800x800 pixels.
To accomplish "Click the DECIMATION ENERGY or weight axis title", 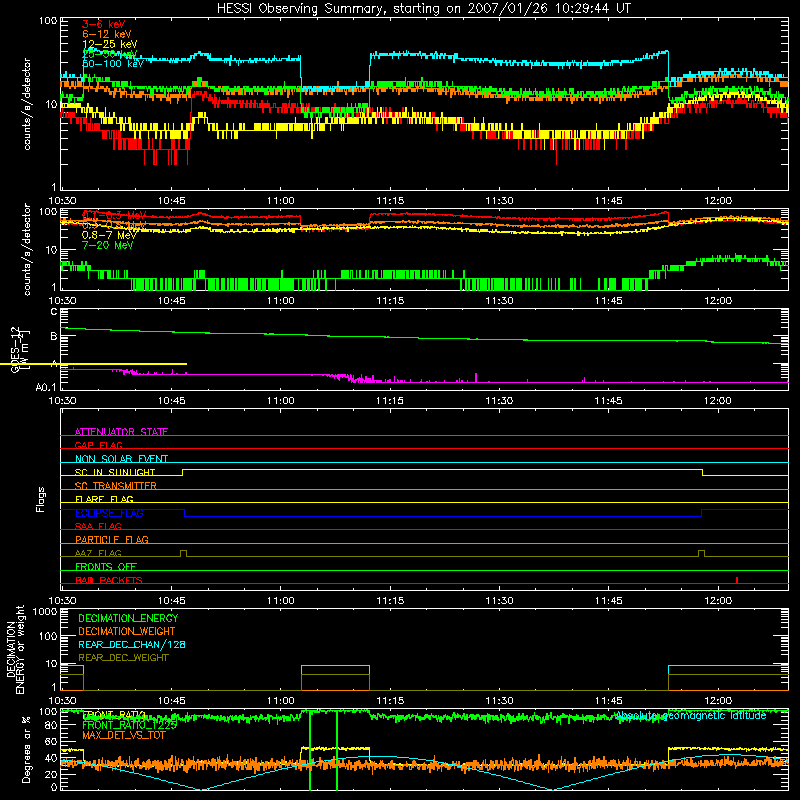I will 15,649.
